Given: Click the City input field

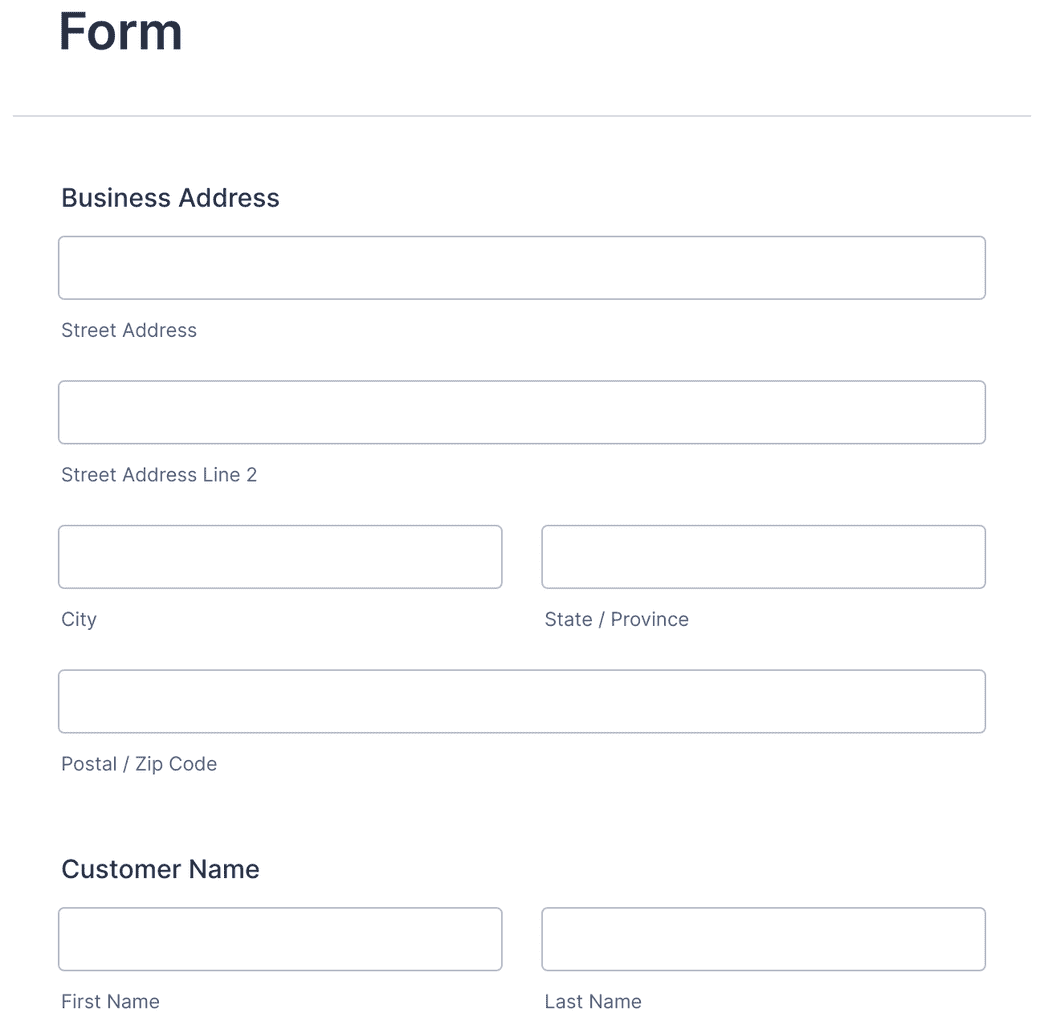Looking at the screenshot, I should [280, 556].
